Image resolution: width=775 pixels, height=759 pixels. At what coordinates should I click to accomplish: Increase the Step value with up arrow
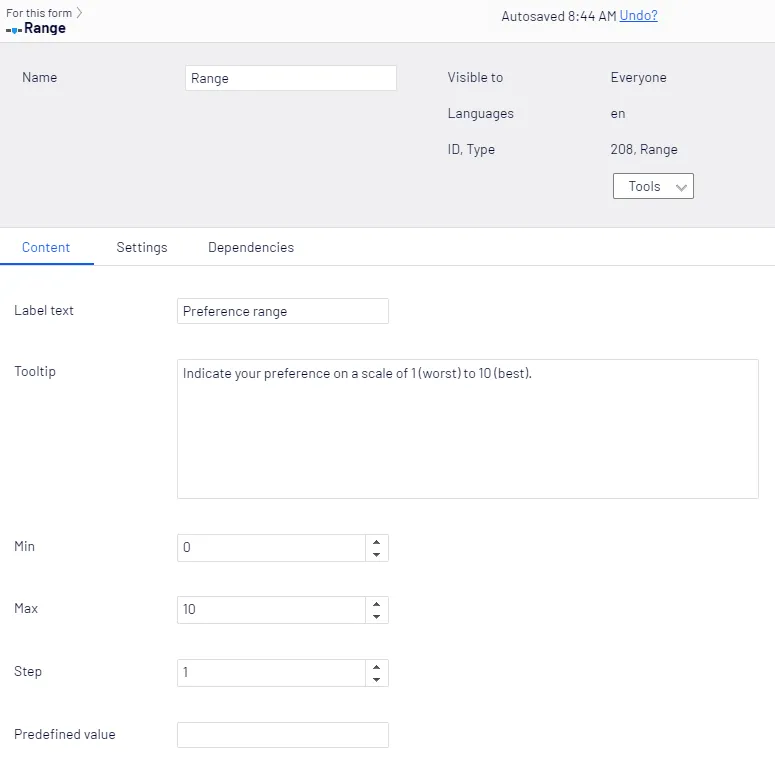click(377, 667)
